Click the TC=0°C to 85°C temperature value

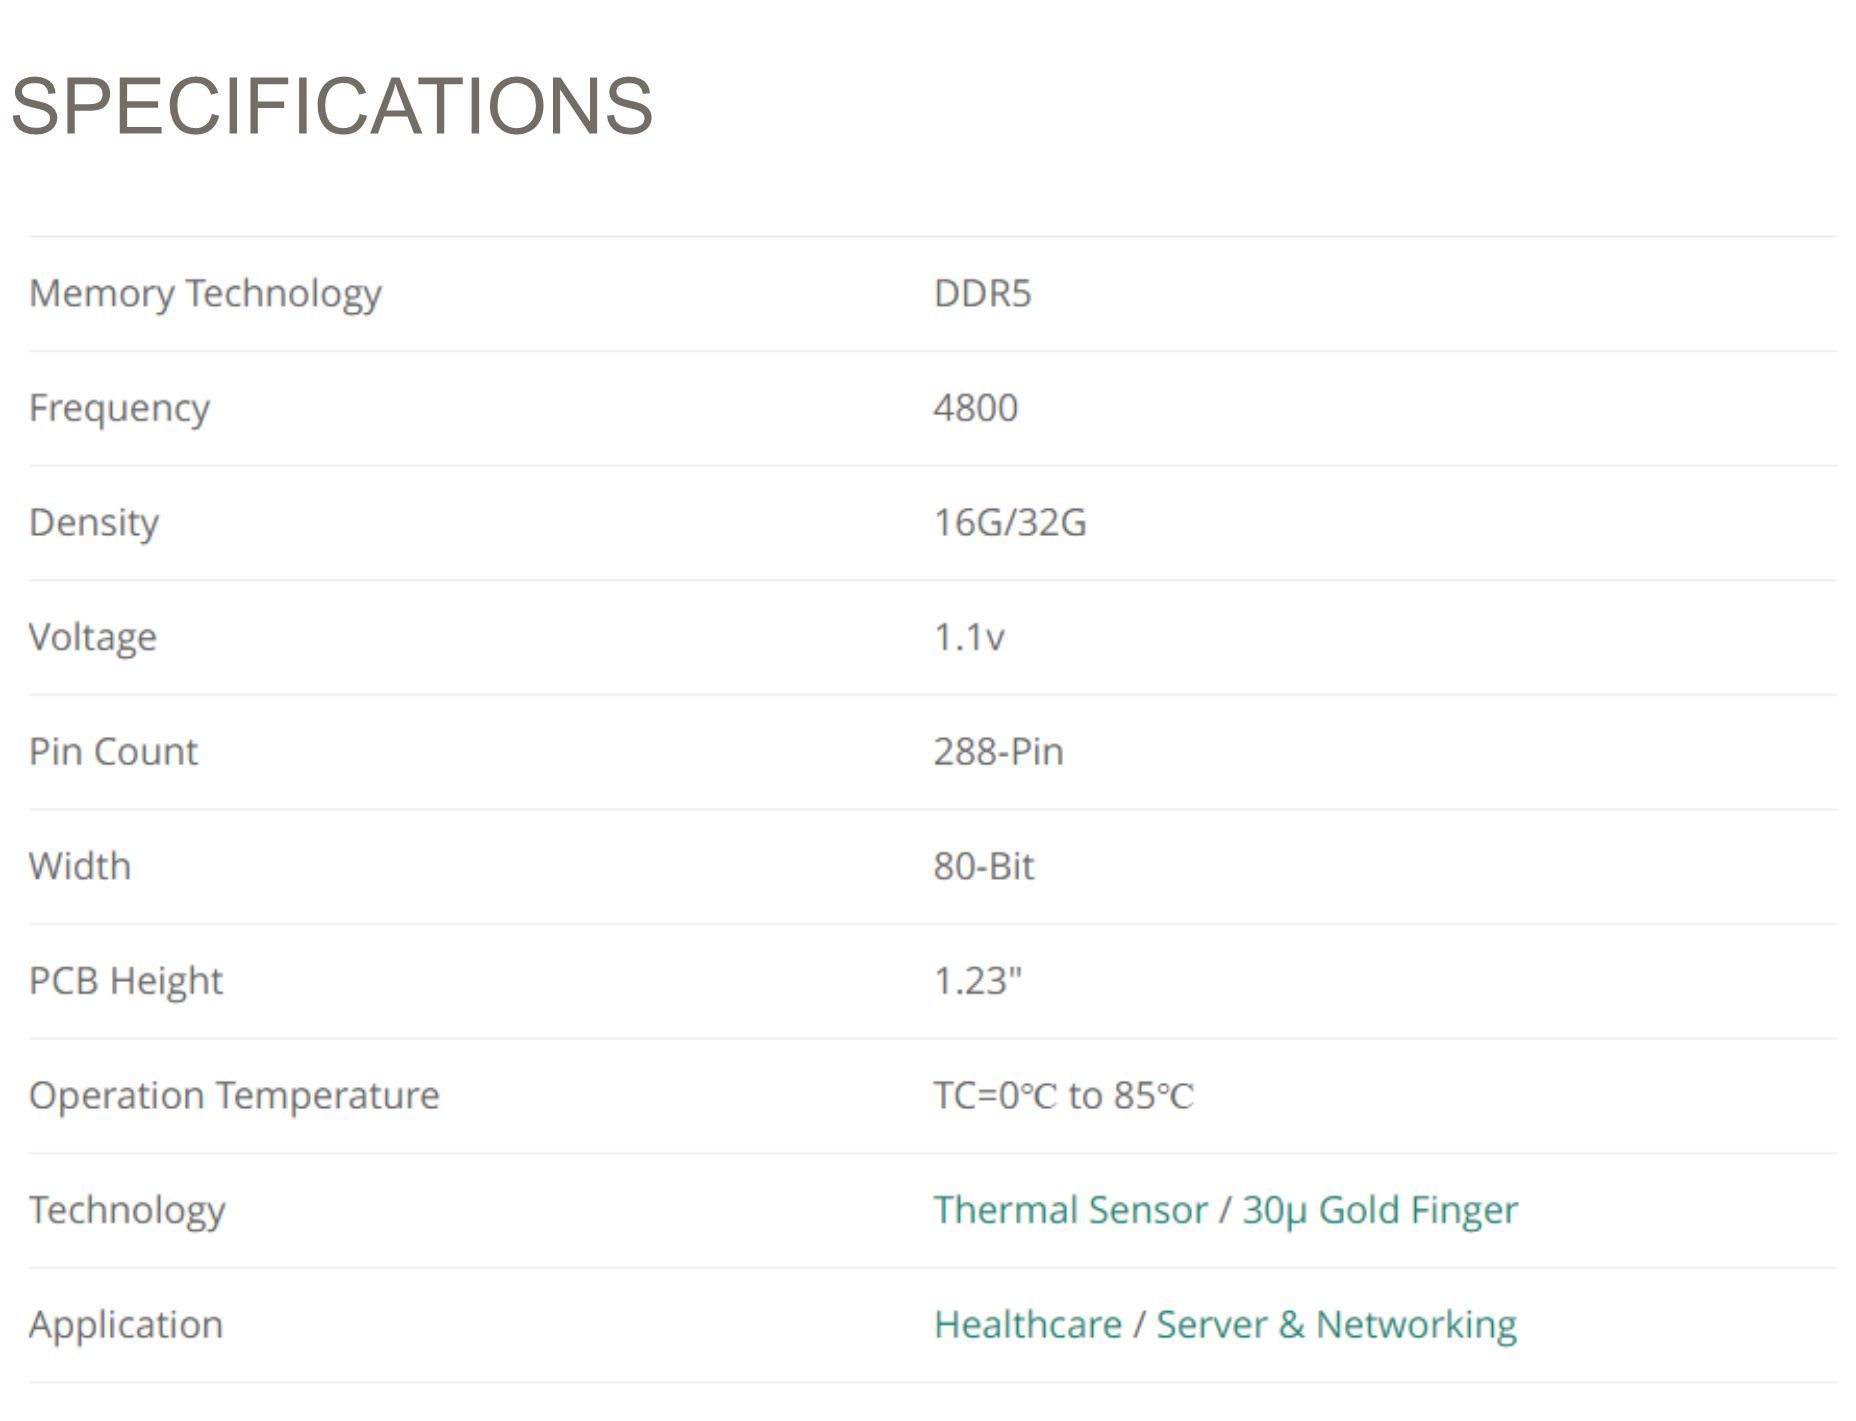point(1063,1095)
